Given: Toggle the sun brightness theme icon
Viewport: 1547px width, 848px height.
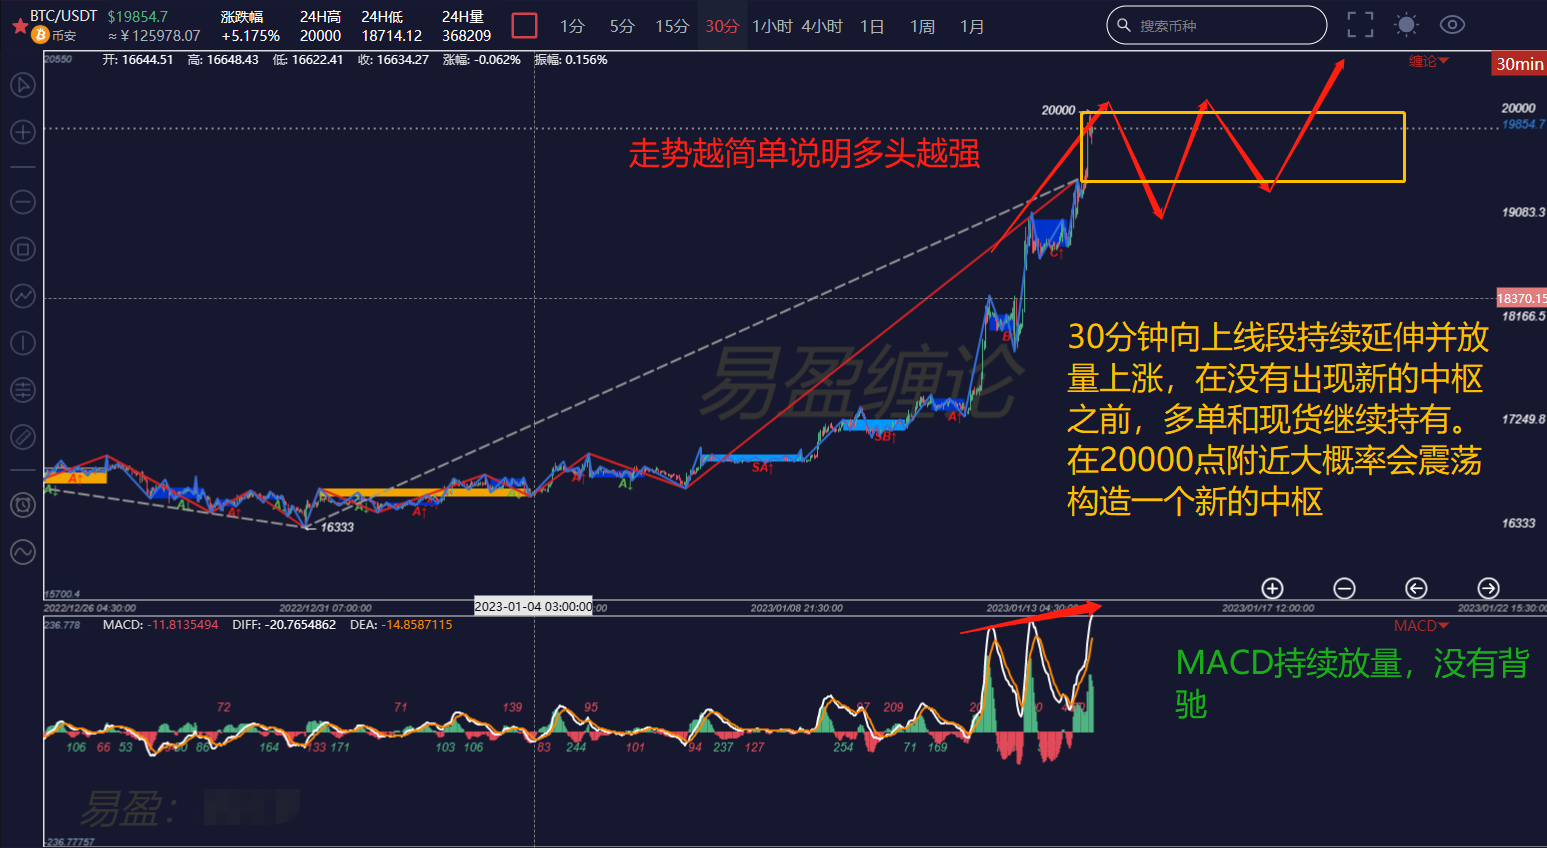Looking at the screenshot, I should coord(1406,25).
